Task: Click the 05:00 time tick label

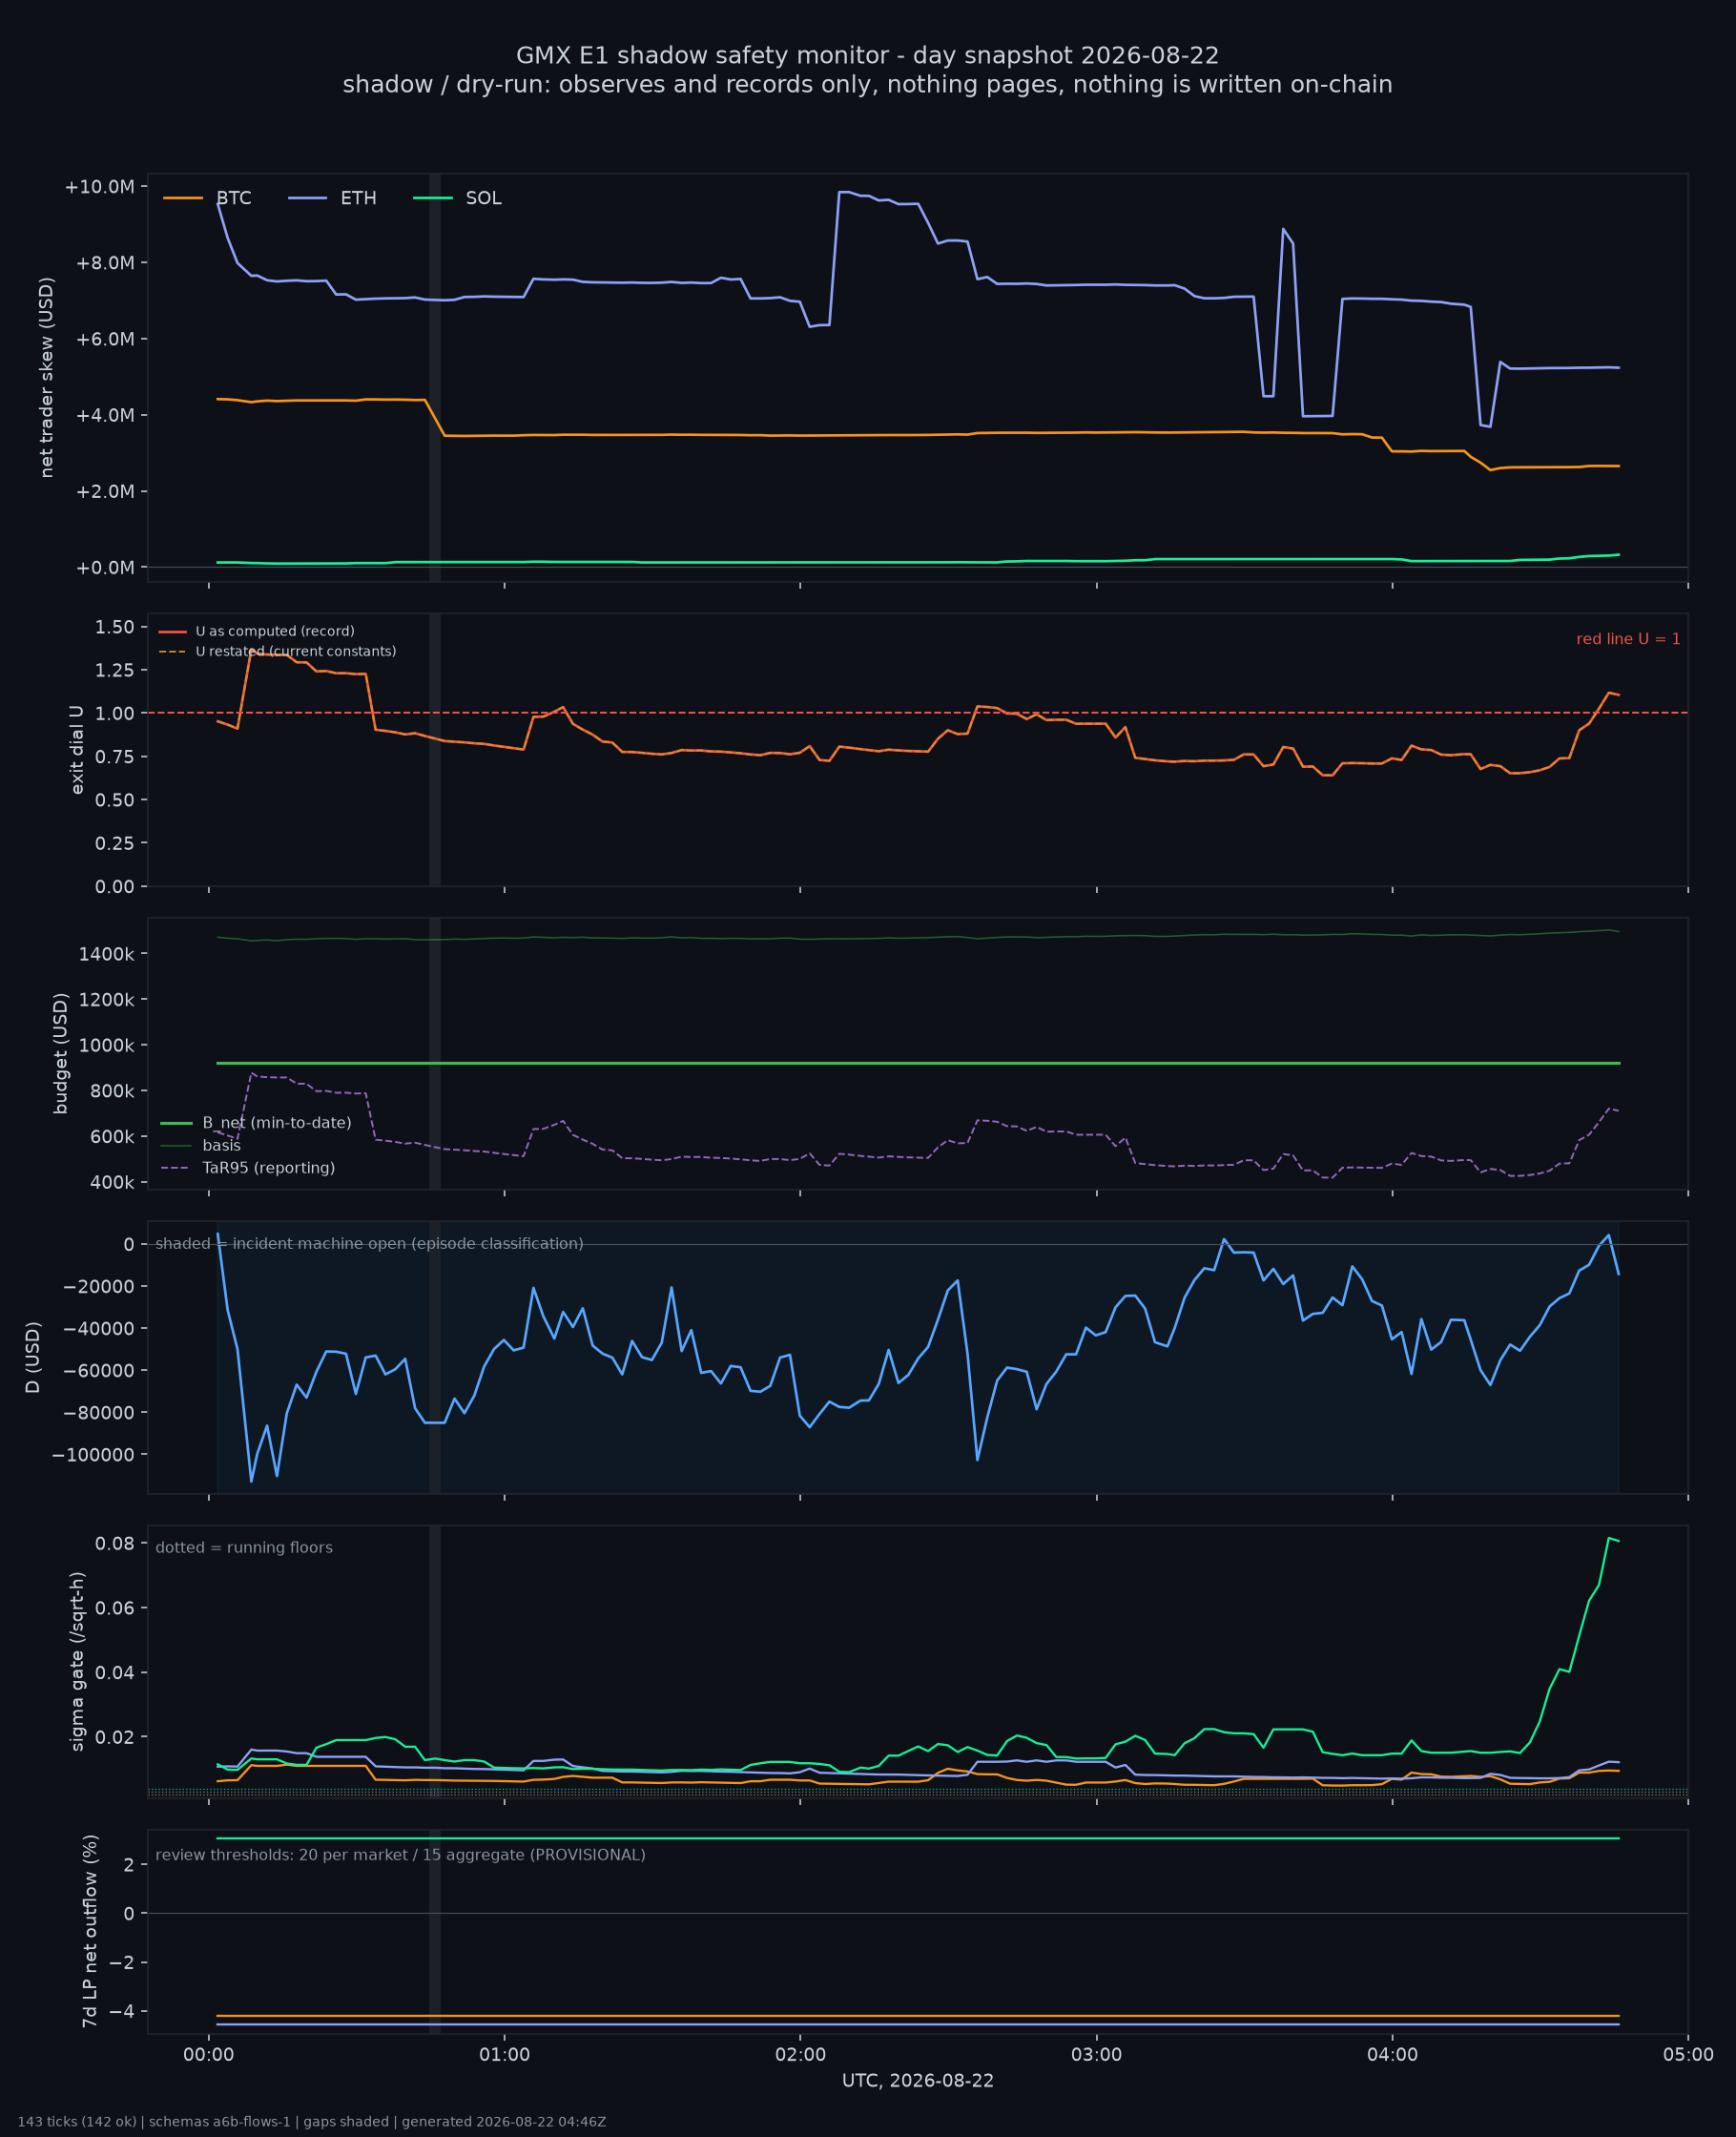Action: [1688, 2055]
